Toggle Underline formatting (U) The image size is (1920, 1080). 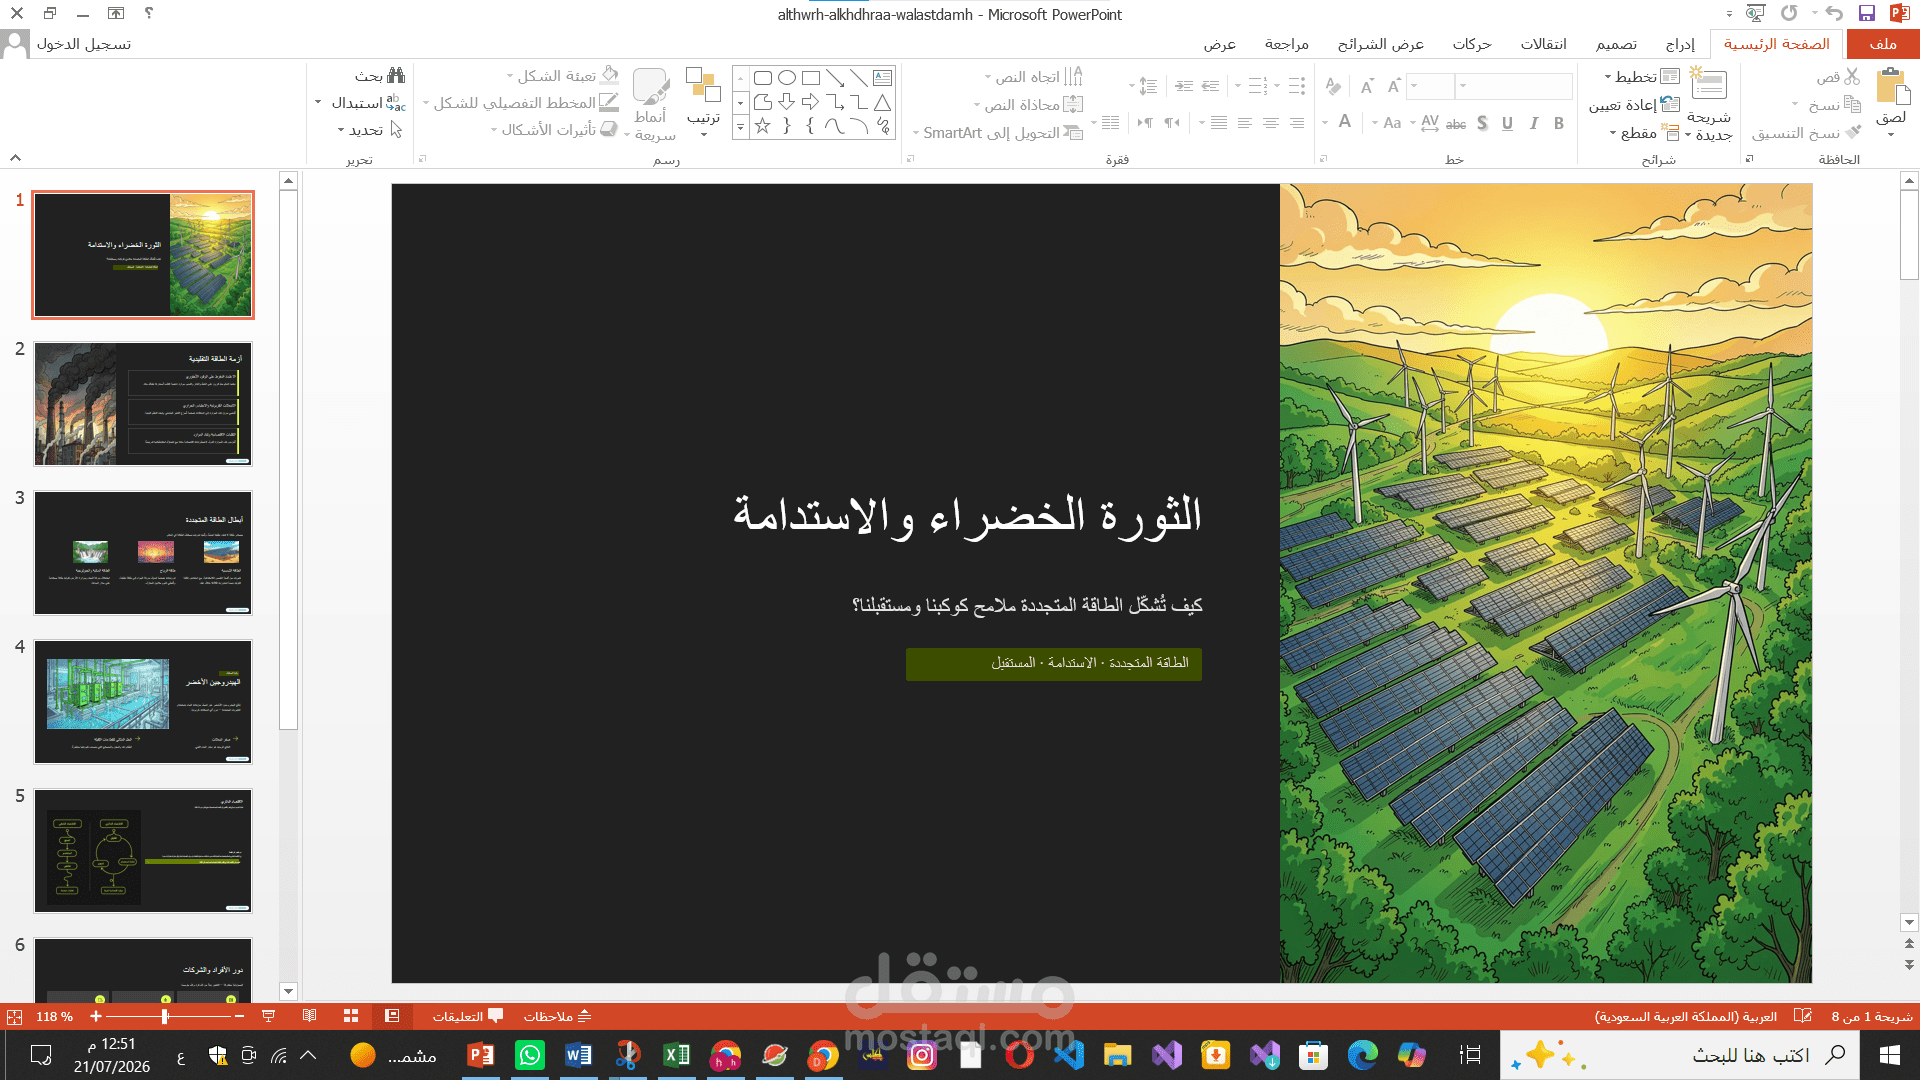coord(1507,123)
